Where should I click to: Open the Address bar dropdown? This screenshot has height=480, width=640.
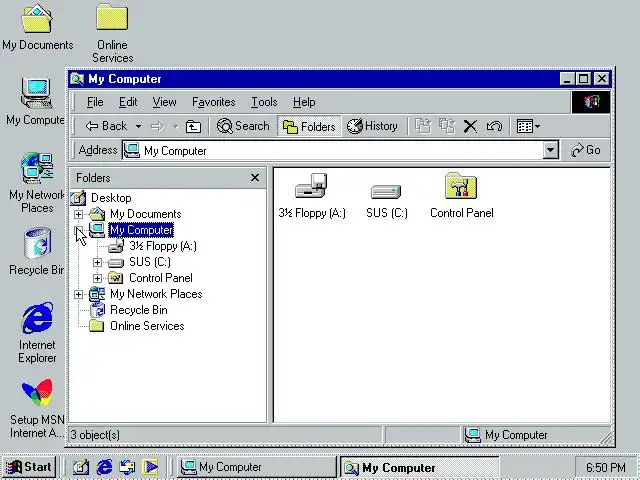coord(550,150)
